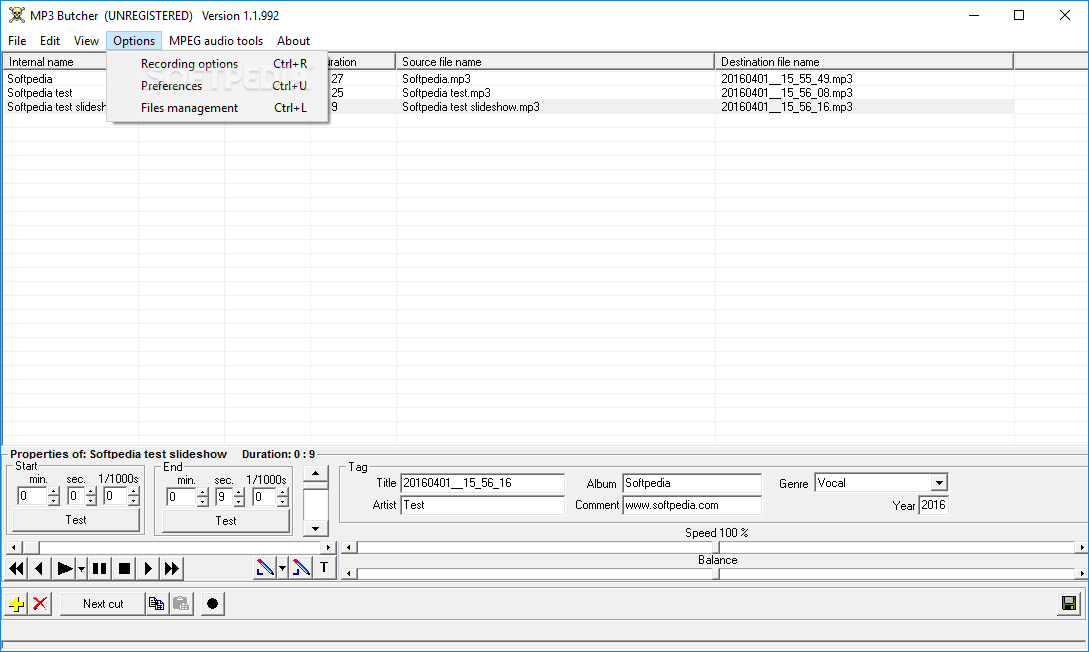
Task: Decrease Start sec. with down spinner
Action: (x=91, y=501)
